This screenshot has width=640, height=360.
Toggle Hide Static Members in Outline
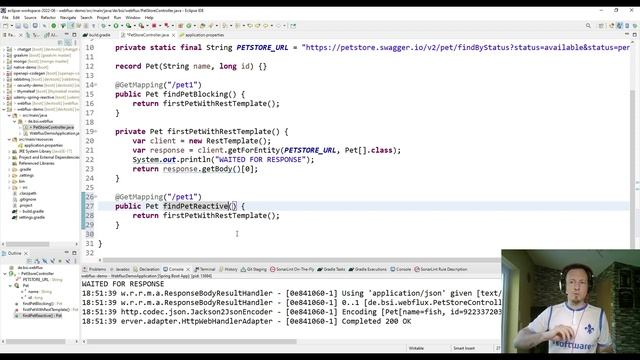[x=52, y=261]
